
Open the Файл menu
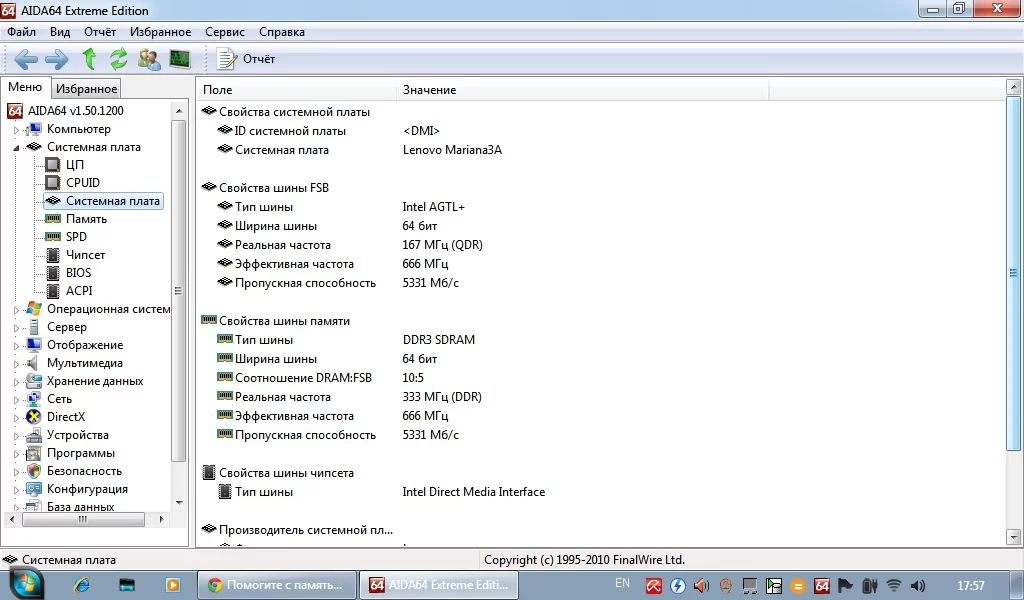tap(22, 32)
